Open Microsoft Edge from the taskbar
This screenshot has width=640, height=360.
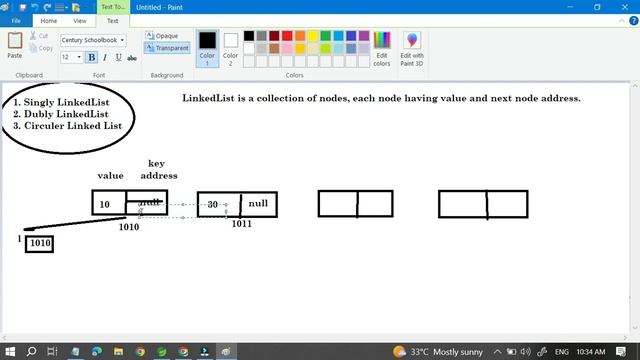[97, 351]
